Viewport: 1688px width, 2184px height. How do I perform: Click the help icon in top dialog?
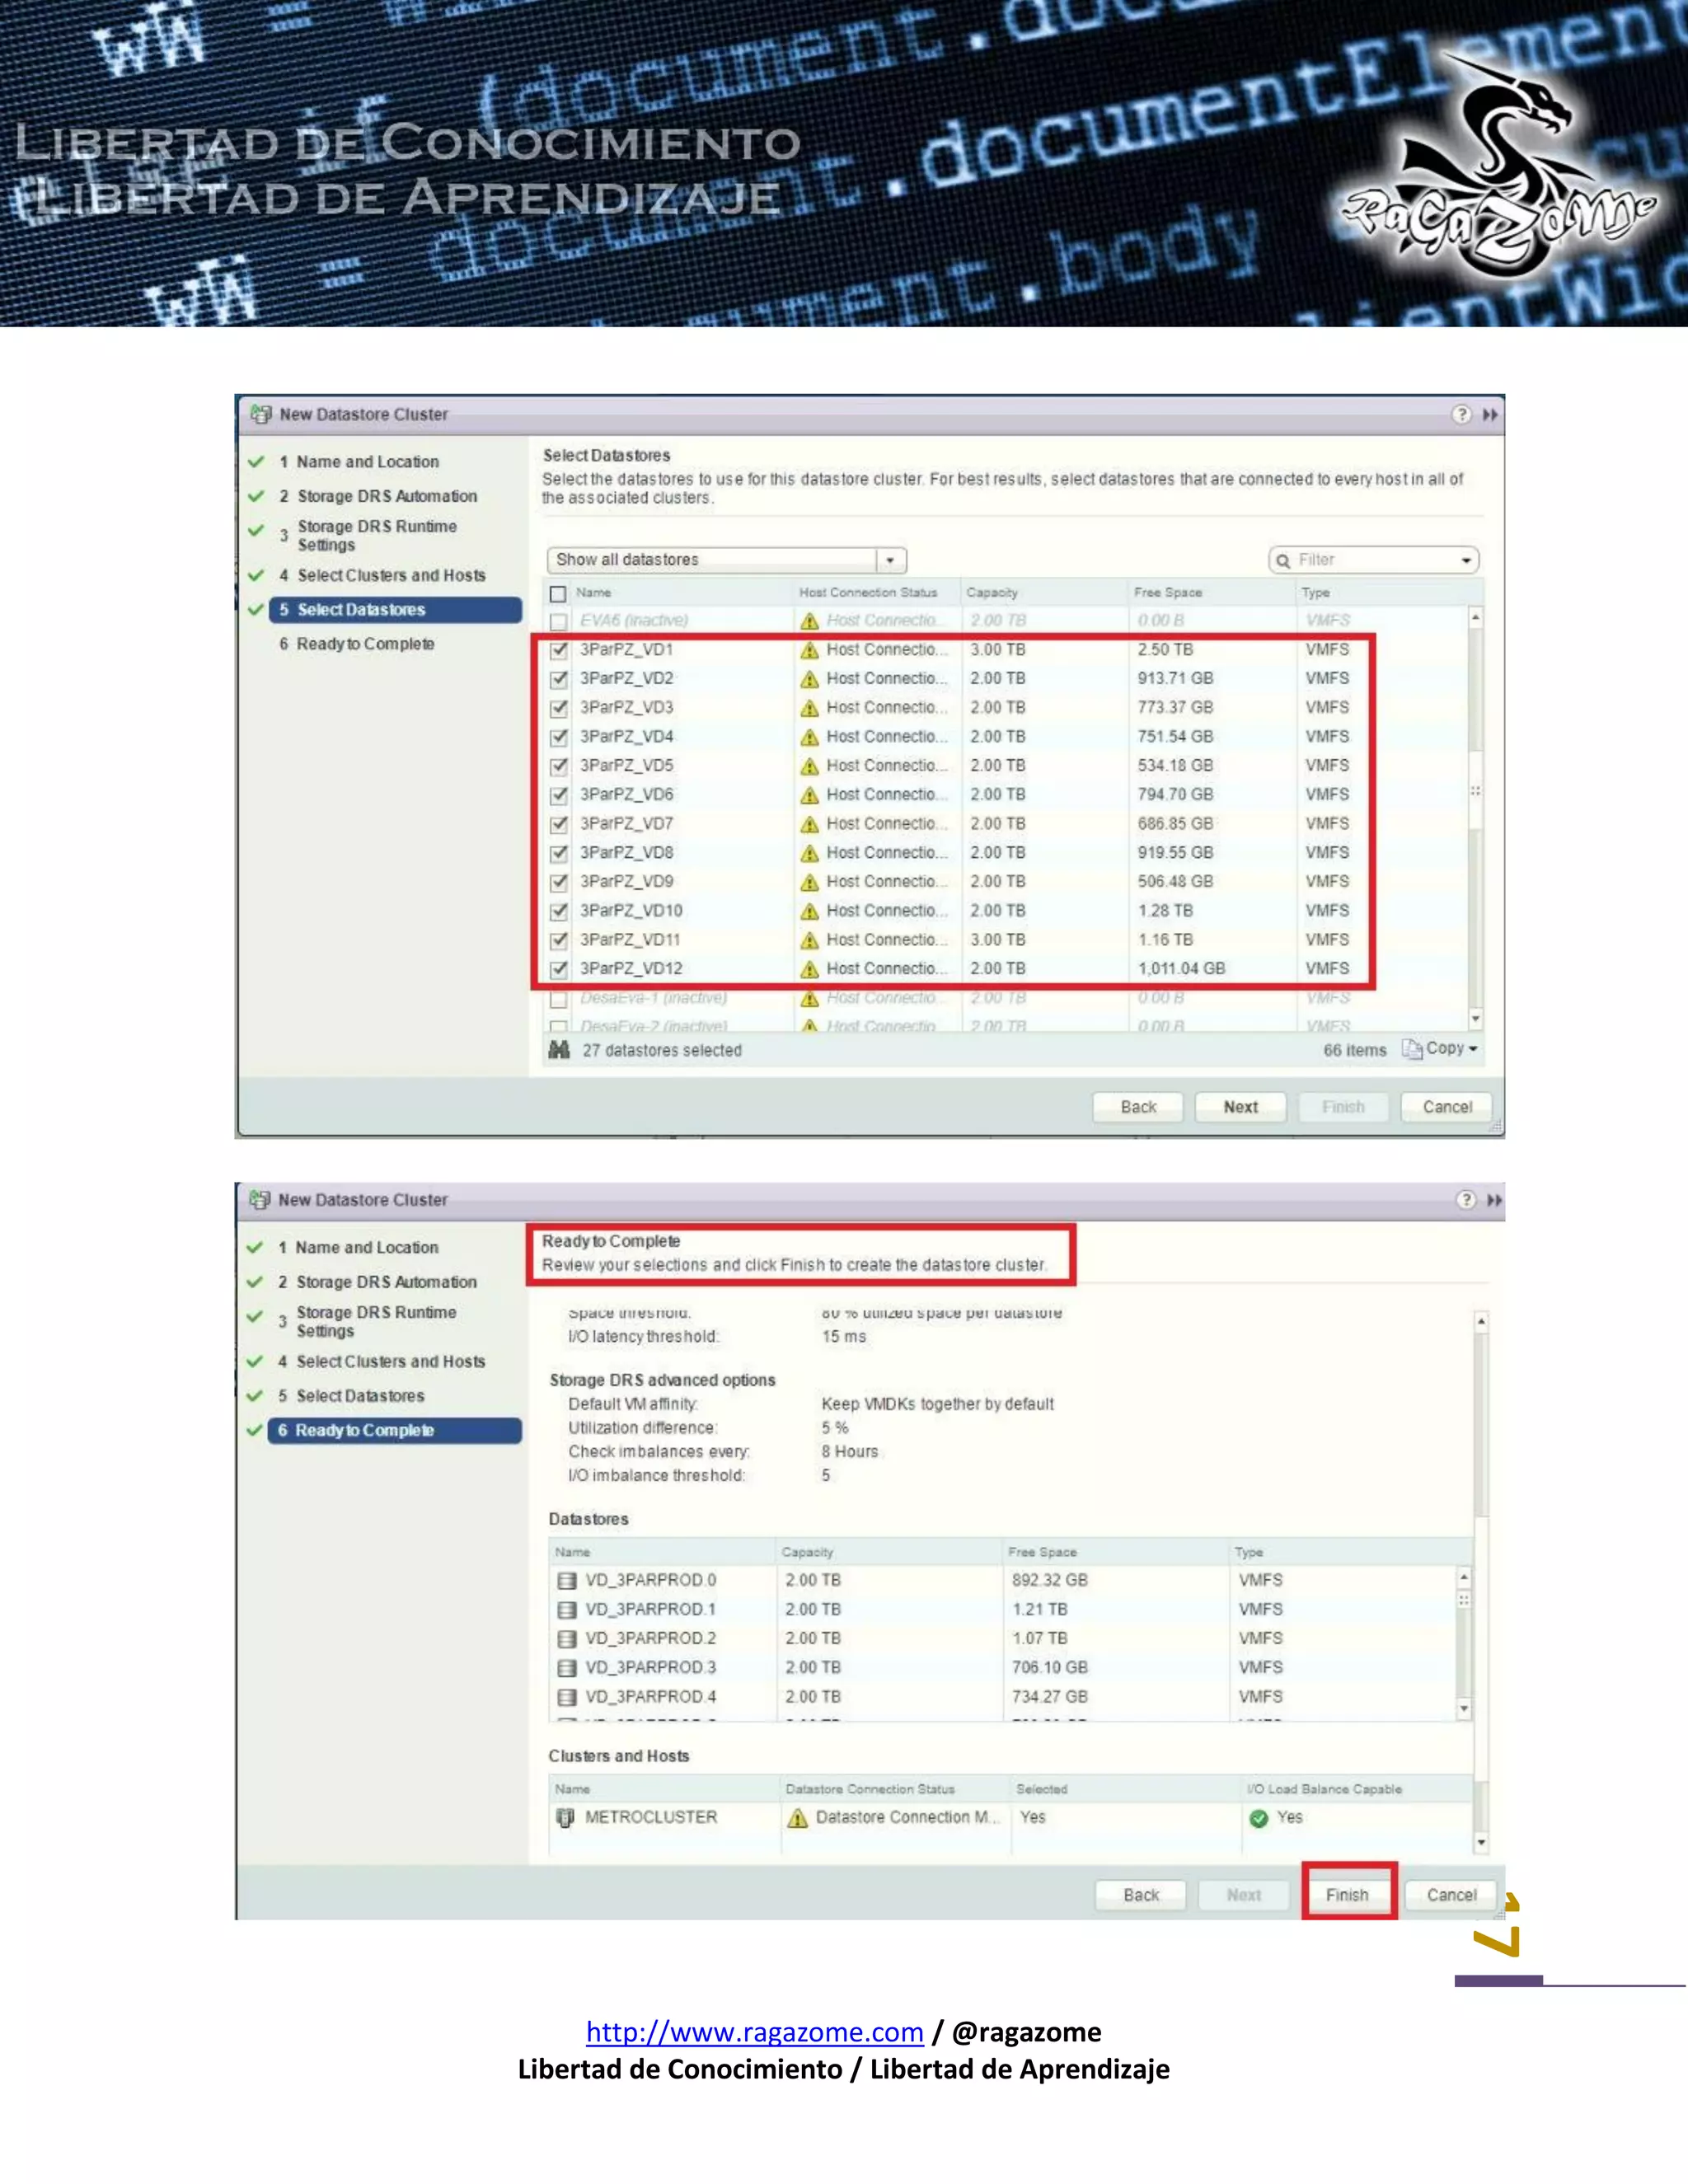point(1461,414)
